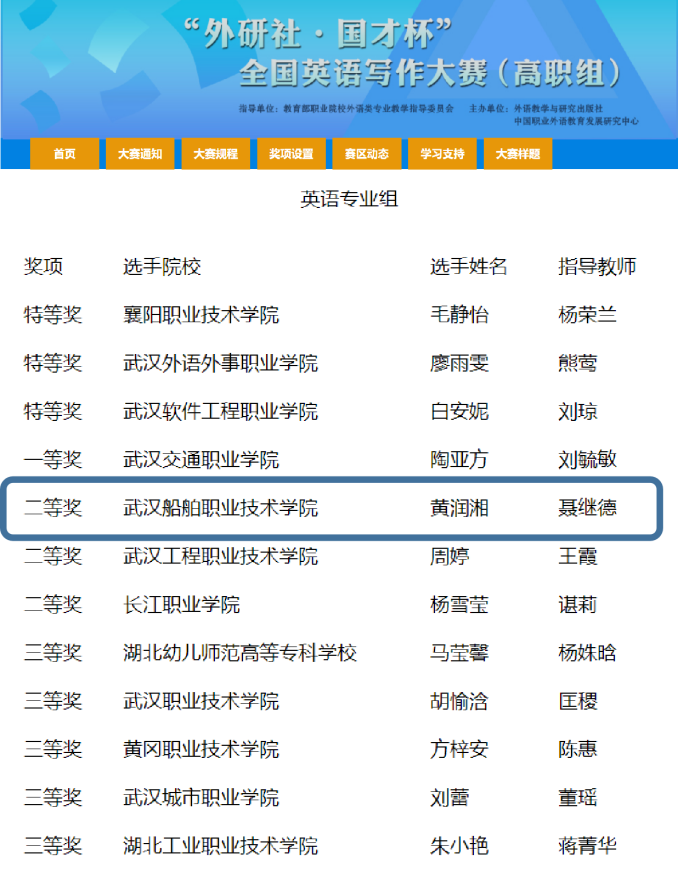The height and width of the screenshot is (871, 678).
Task: View the 赛区动态 section
Action: point(366,154)
